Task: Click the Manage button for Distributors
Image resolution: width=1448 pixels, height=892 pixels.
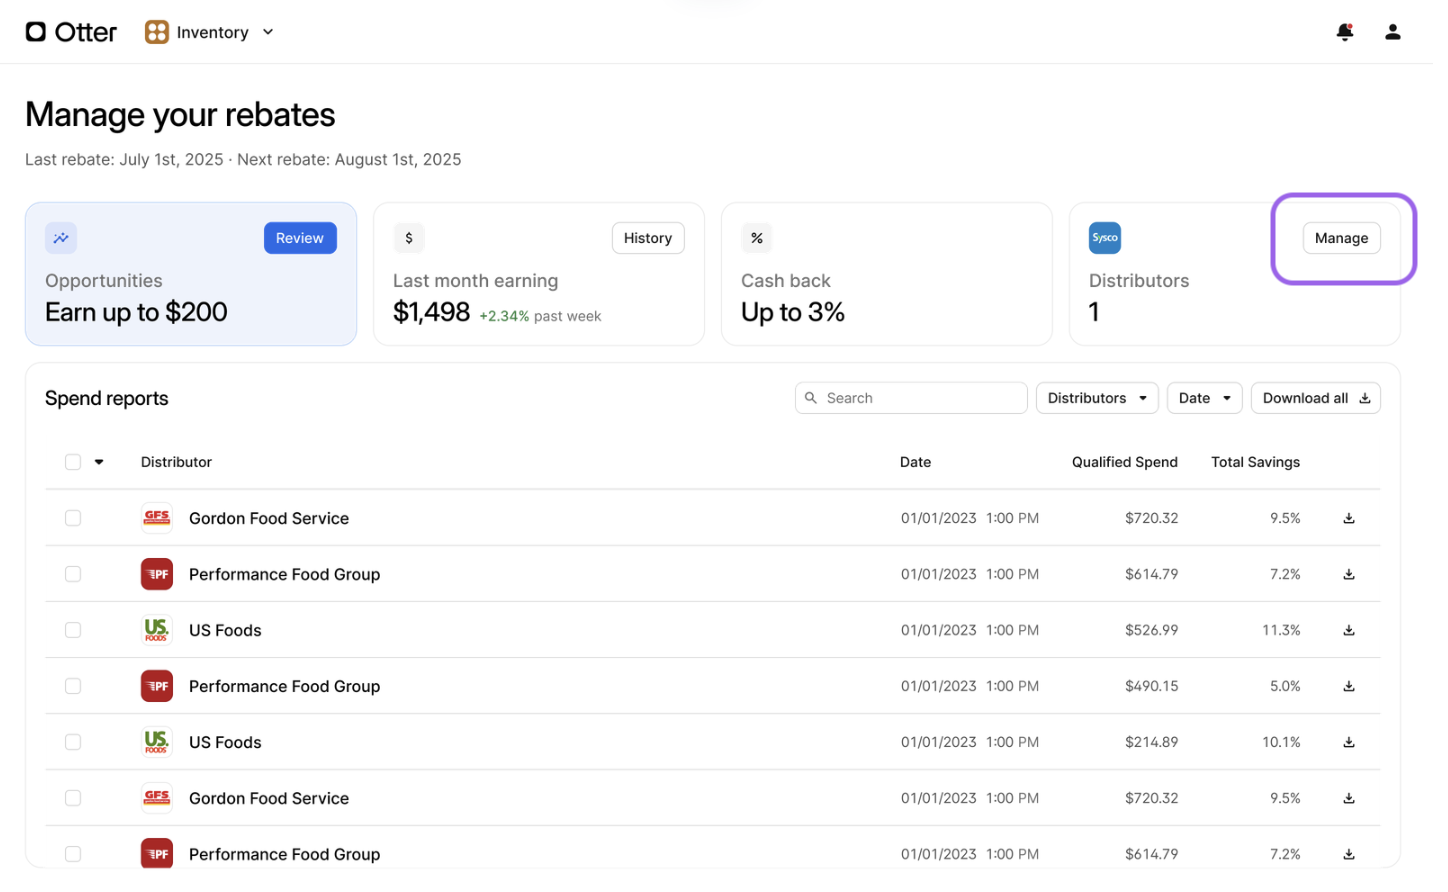Action: click(x=1341, y=238)
